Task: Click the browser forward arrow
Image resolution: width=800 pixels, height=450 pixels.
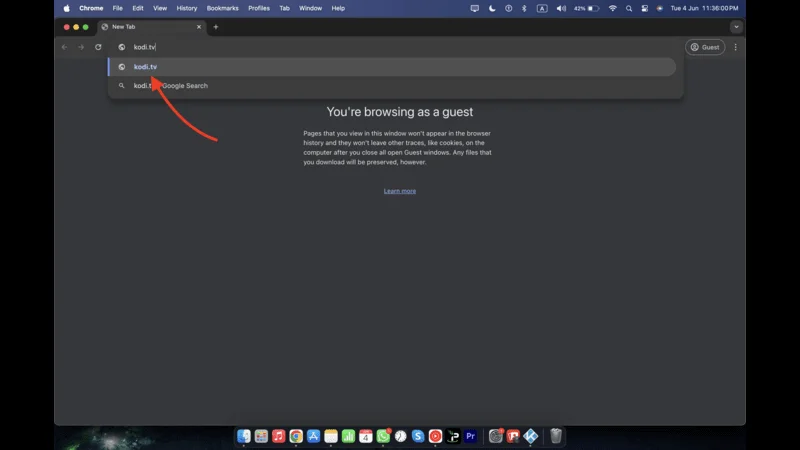Action: click(81, 47)
